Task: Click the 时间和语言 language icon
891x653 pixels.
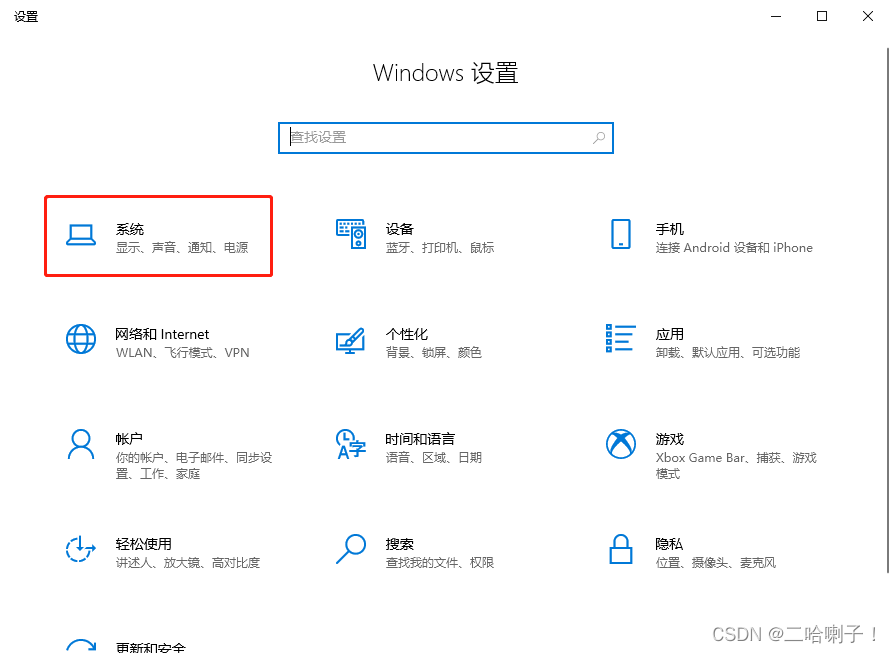Action: pos(351,444)
